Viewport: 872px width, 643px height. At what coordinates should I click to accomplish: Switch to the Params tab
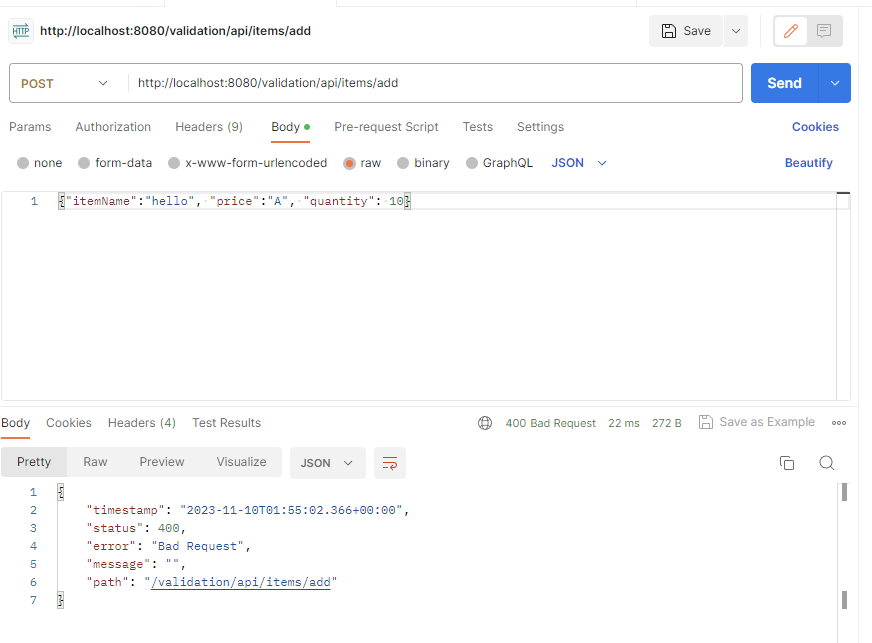pyautogui.click(x=30, y=127)
